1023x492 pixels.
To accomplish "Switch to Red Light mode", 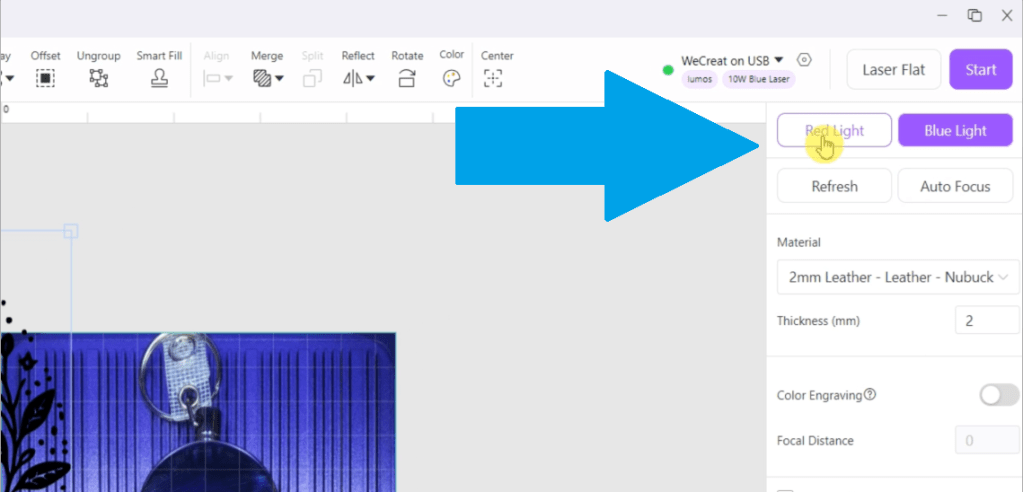I will (x=834, y=131).
